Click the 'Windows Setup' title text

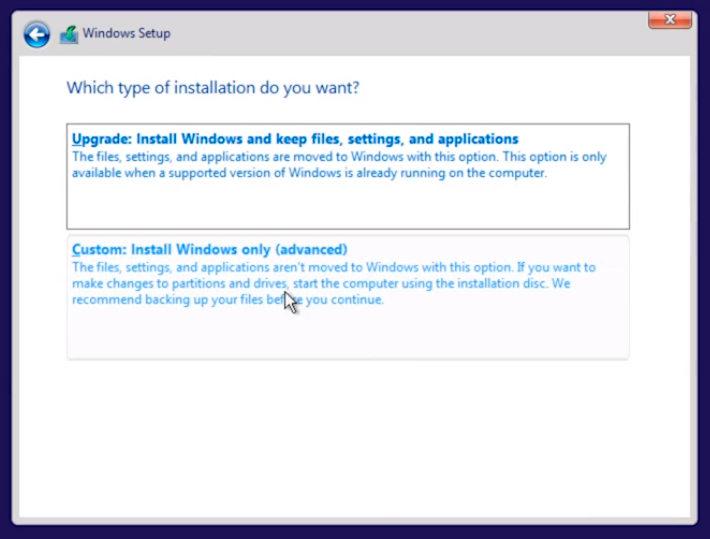point(126,33)
